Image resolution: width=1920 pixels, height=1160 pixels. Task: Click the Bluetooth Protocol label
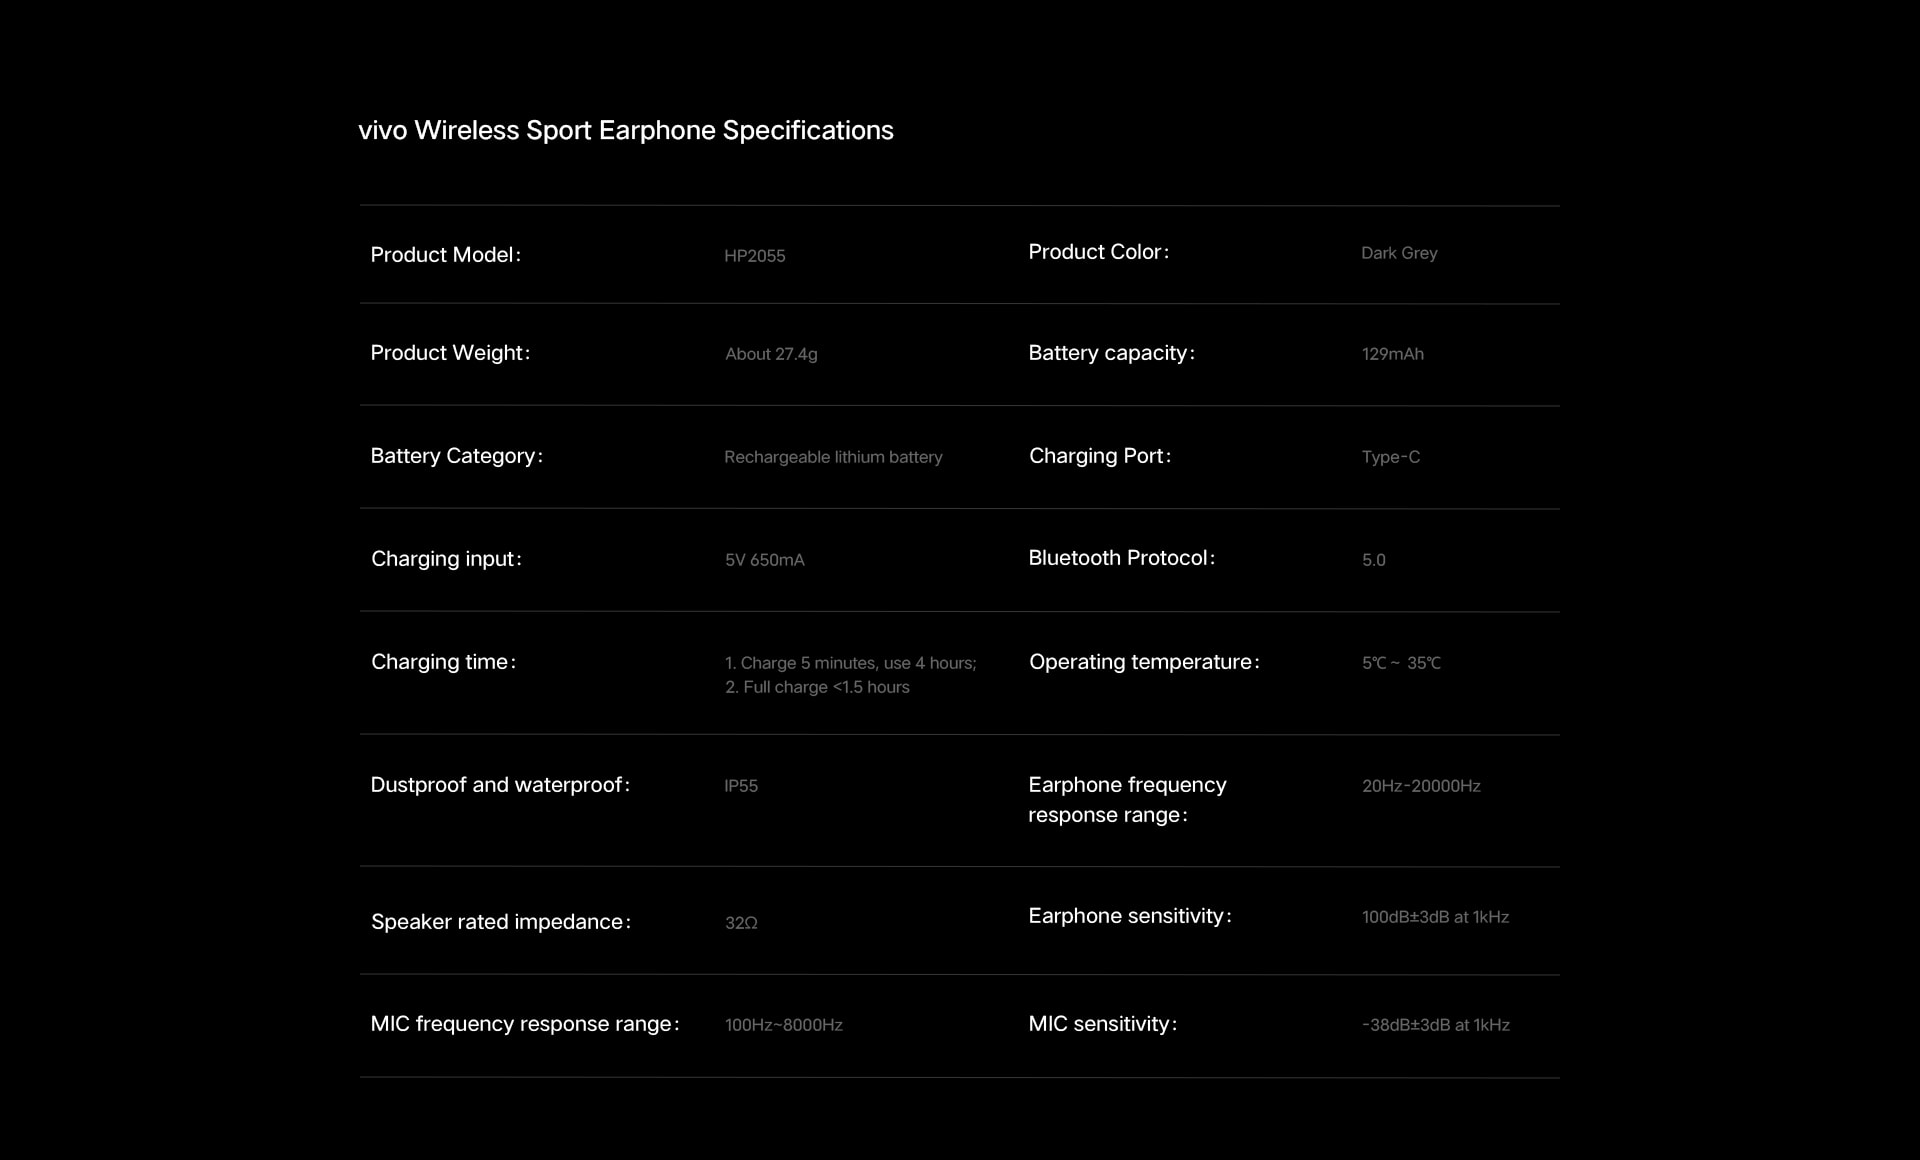point(1122,558)
